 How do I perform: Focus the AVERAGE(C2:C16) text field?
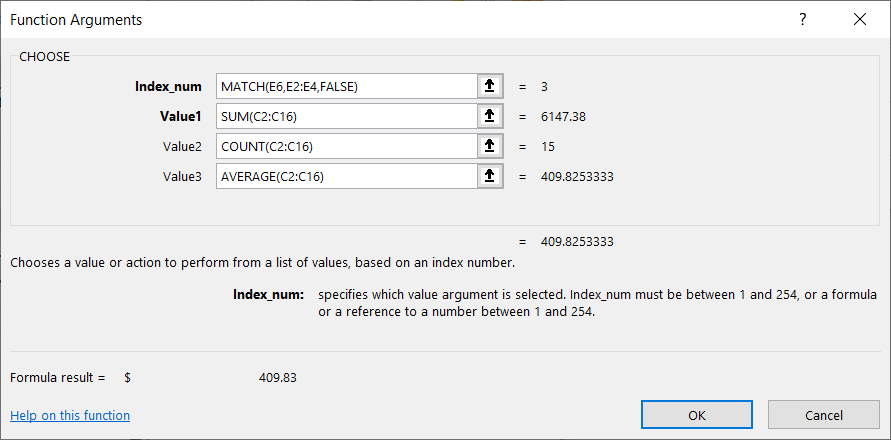click(x=345, y=177)
